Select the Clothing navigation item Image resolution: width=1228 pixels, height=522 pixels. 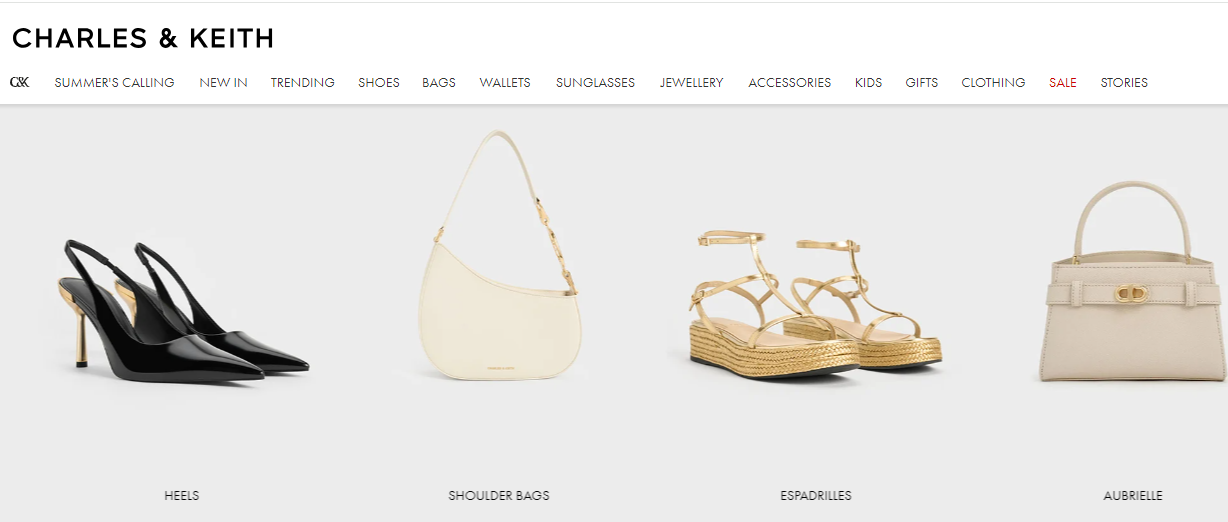(x=993, y=82)
